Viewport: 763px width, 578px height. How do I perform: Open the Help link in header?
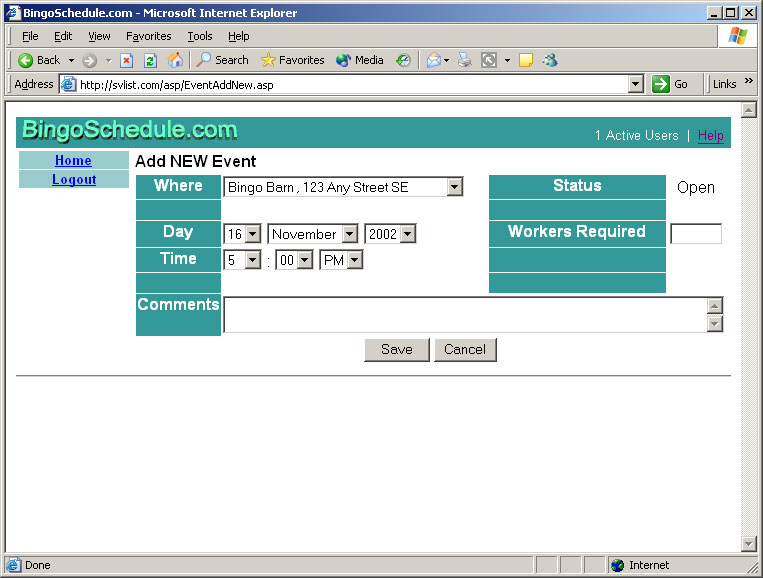coord(710,135)
